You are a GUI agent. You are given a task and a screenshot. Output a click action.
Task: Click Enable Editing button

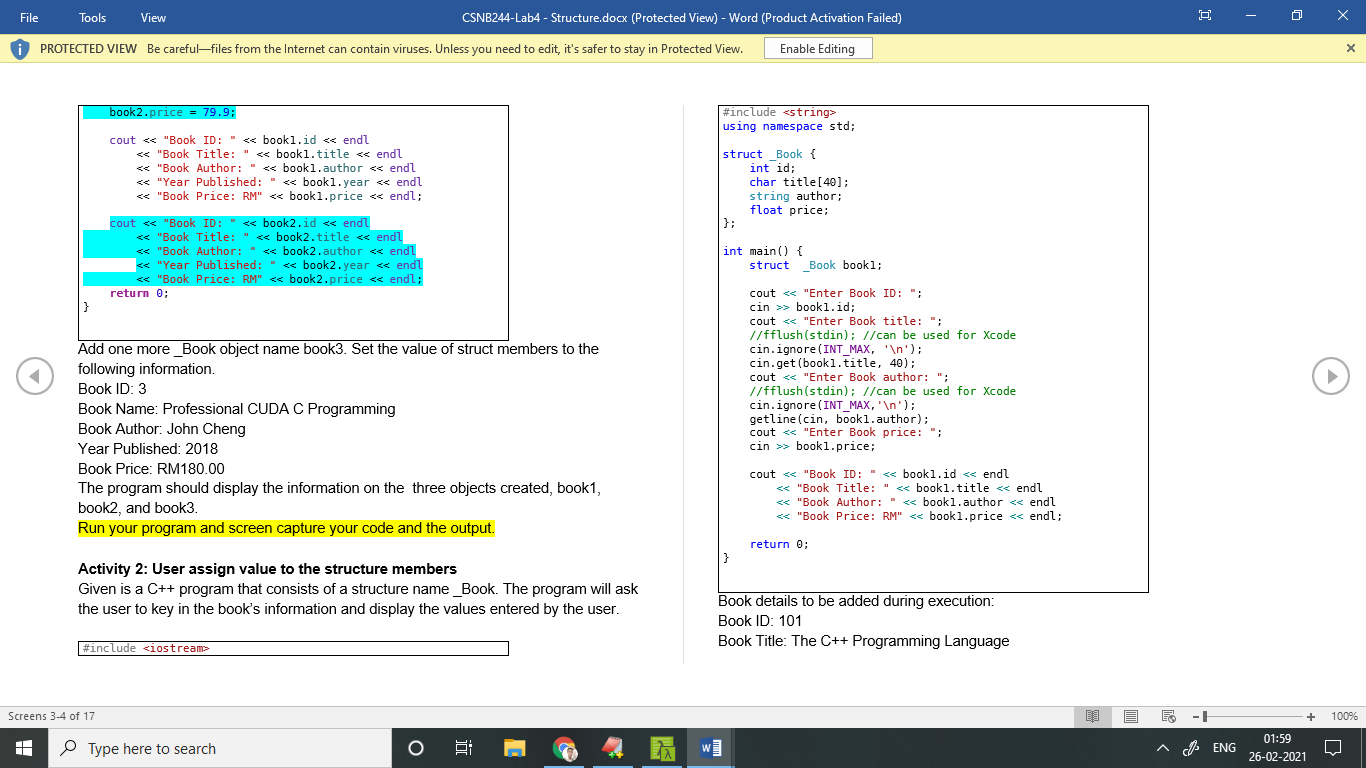point(817,49)
